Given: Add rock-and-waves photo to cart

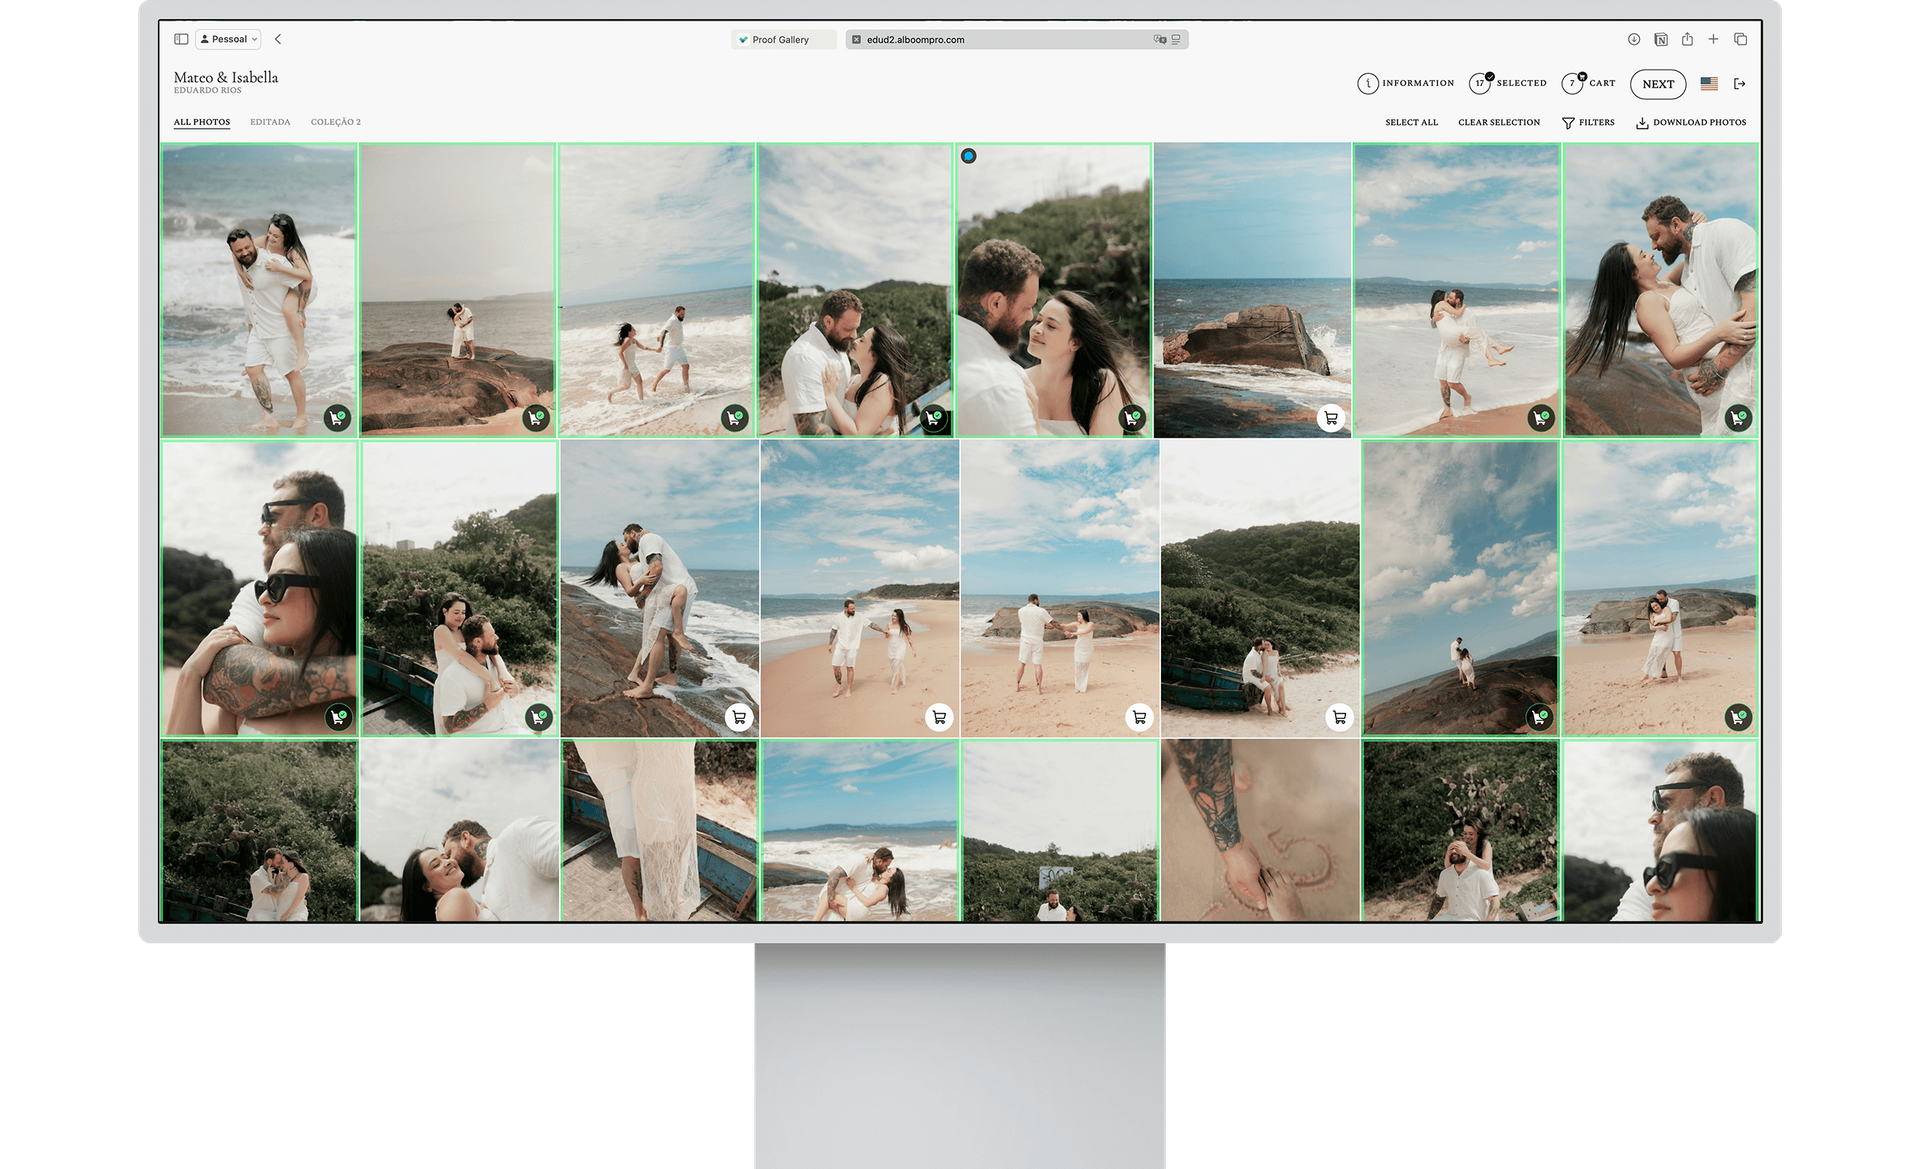Looking at the screenshot, I should point(1330,418).
